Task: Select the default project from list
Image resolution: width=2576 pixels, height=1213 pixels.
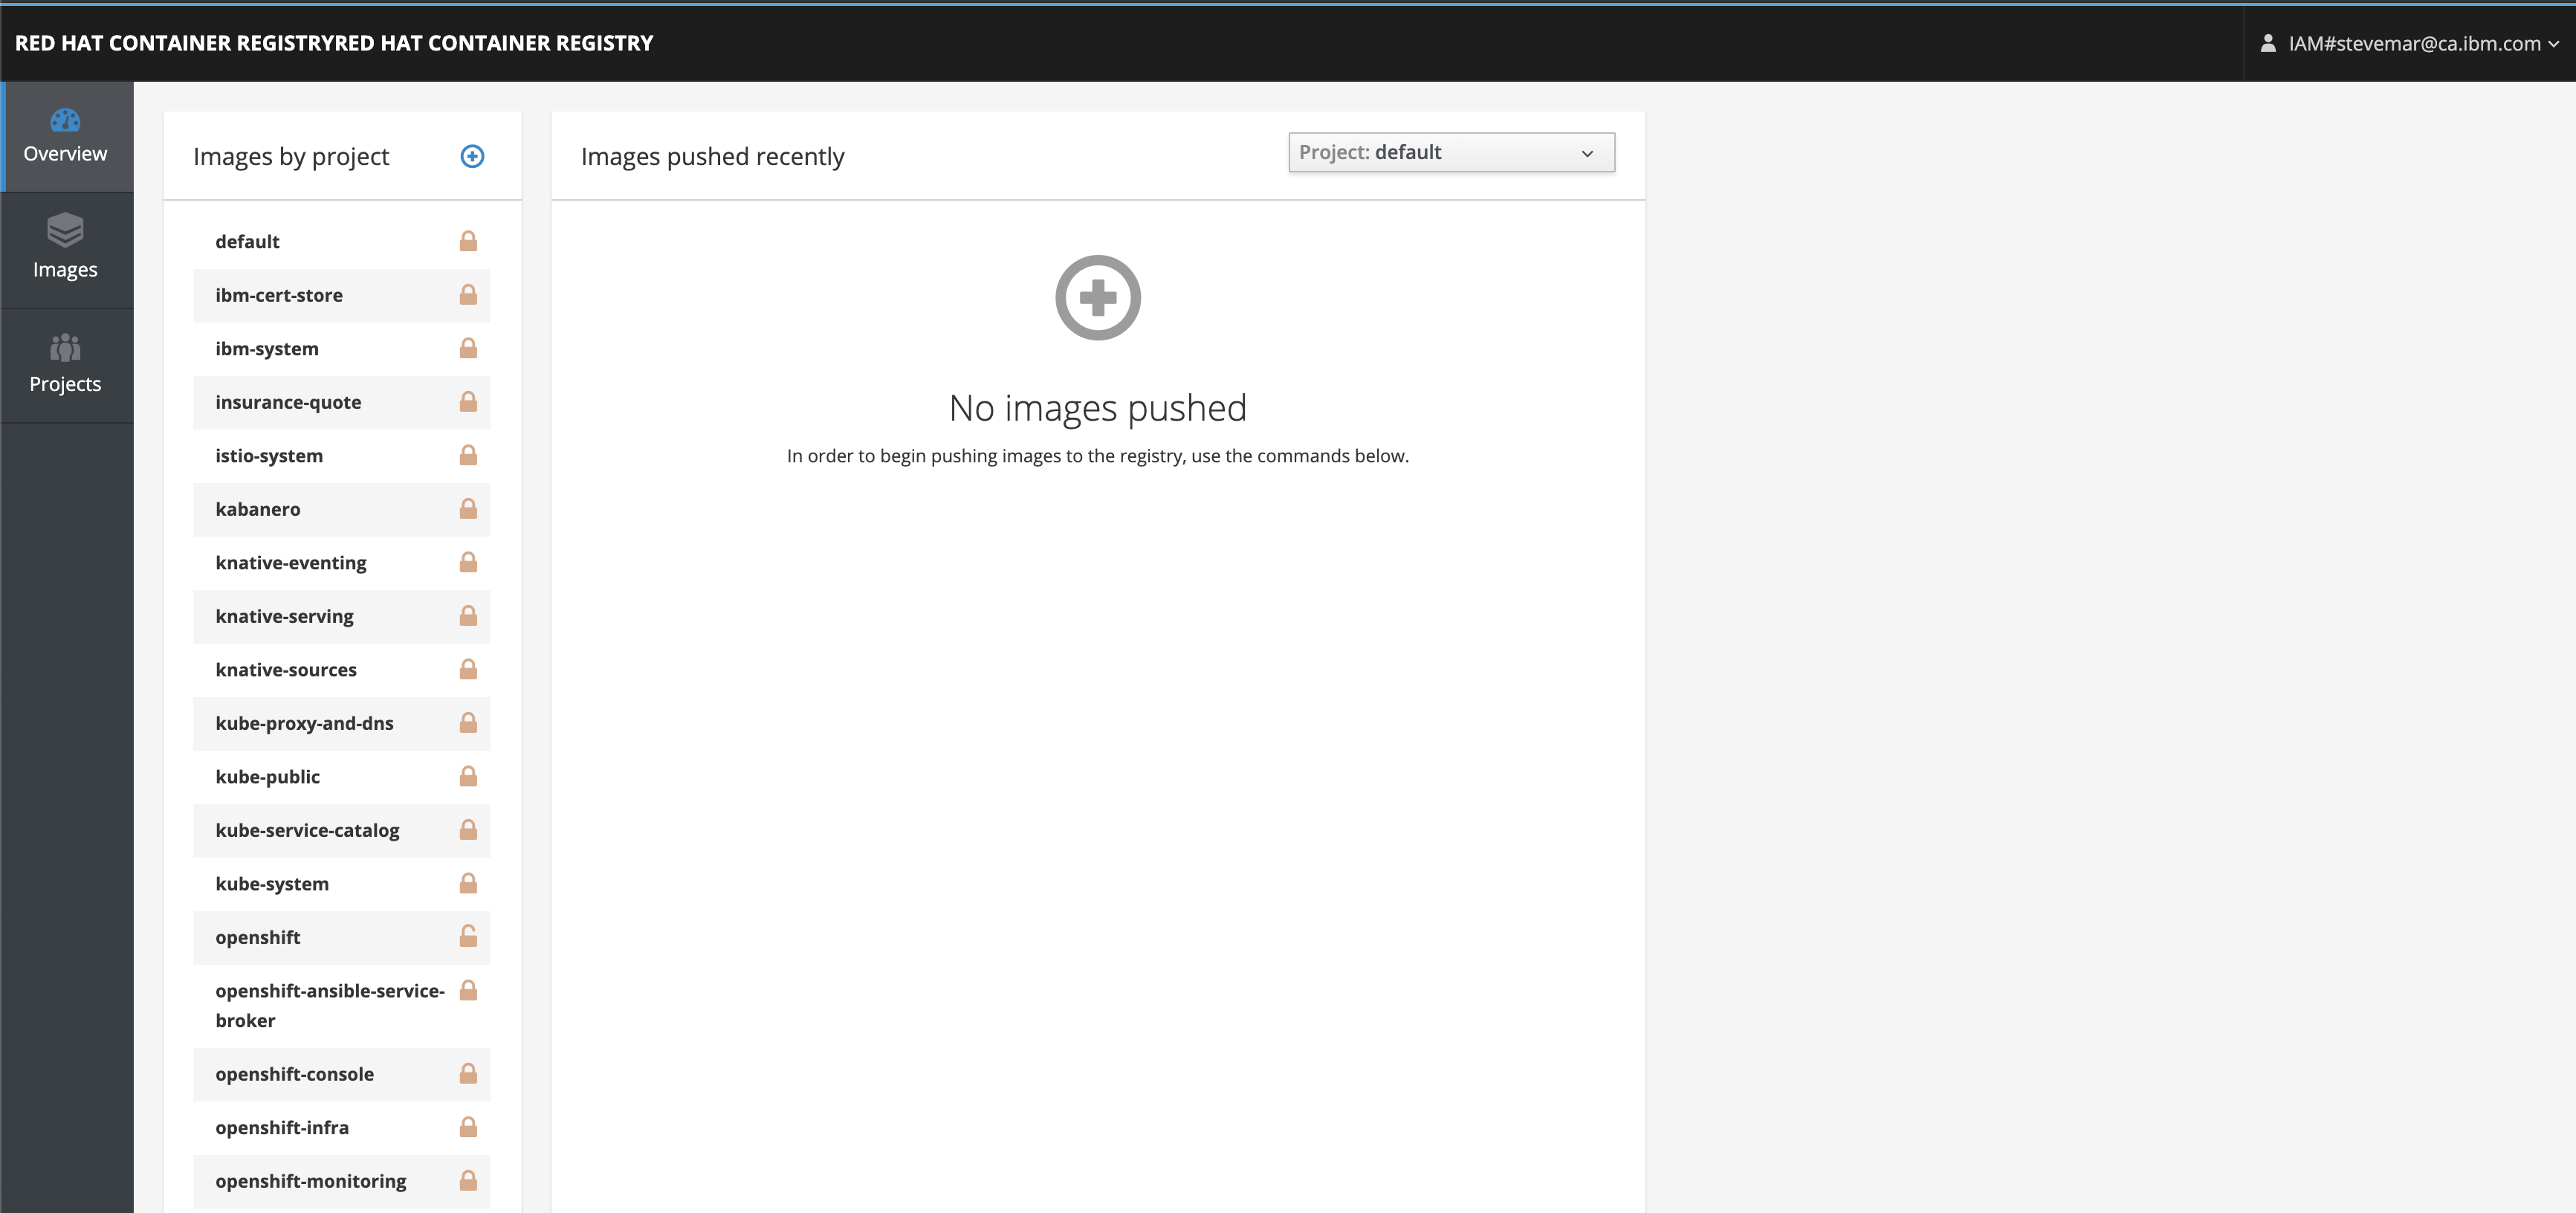Action: (x=247, y=242)
